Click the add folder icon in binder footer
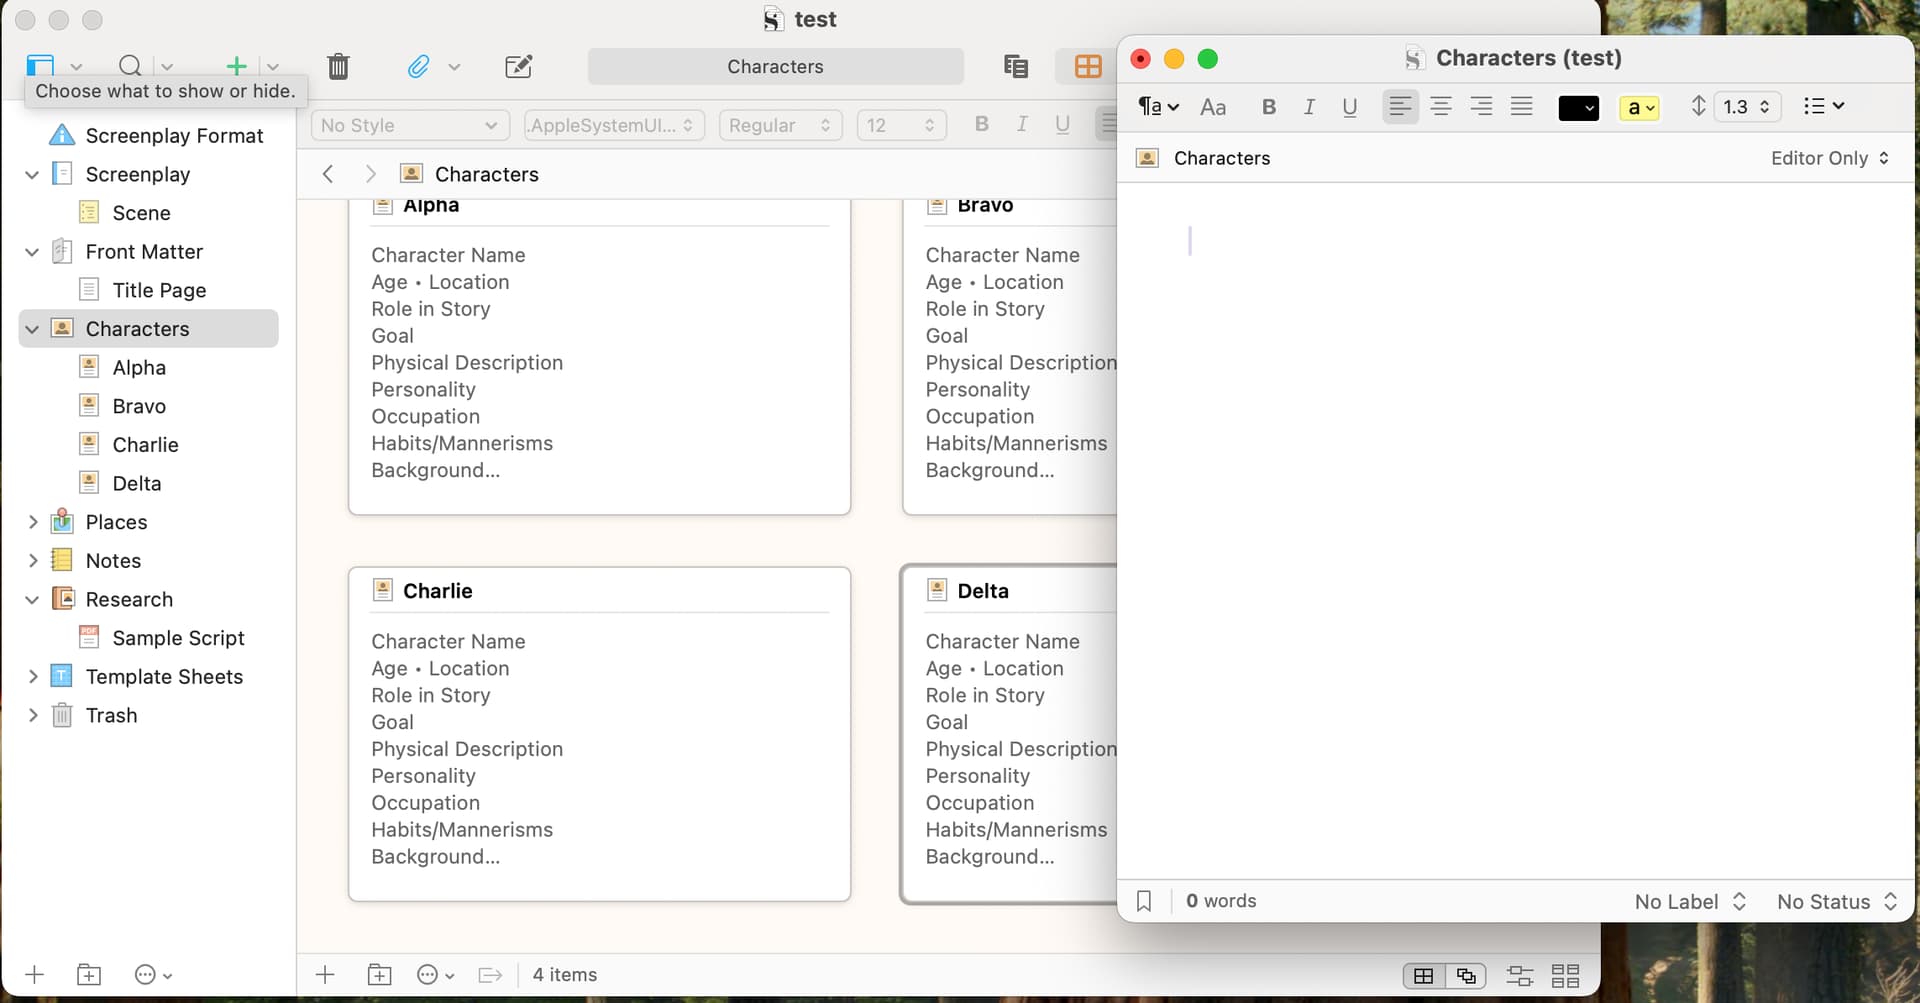1920x1003 pixels. pos(89,974)
